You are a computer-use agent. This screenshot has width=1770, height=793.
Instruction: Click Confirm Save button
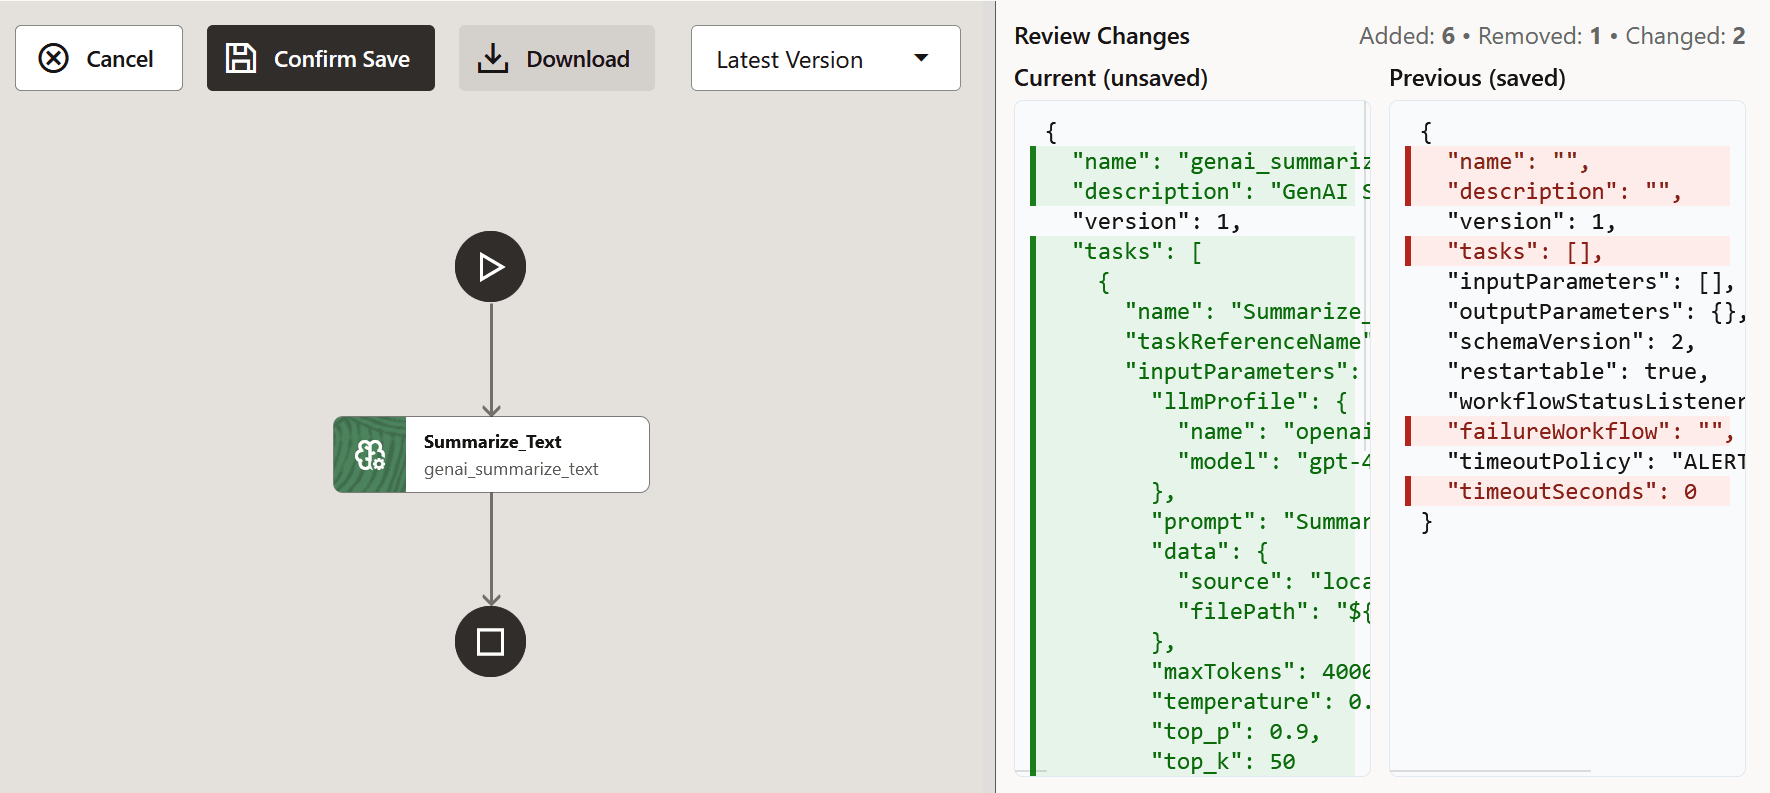tap(321, 58)
